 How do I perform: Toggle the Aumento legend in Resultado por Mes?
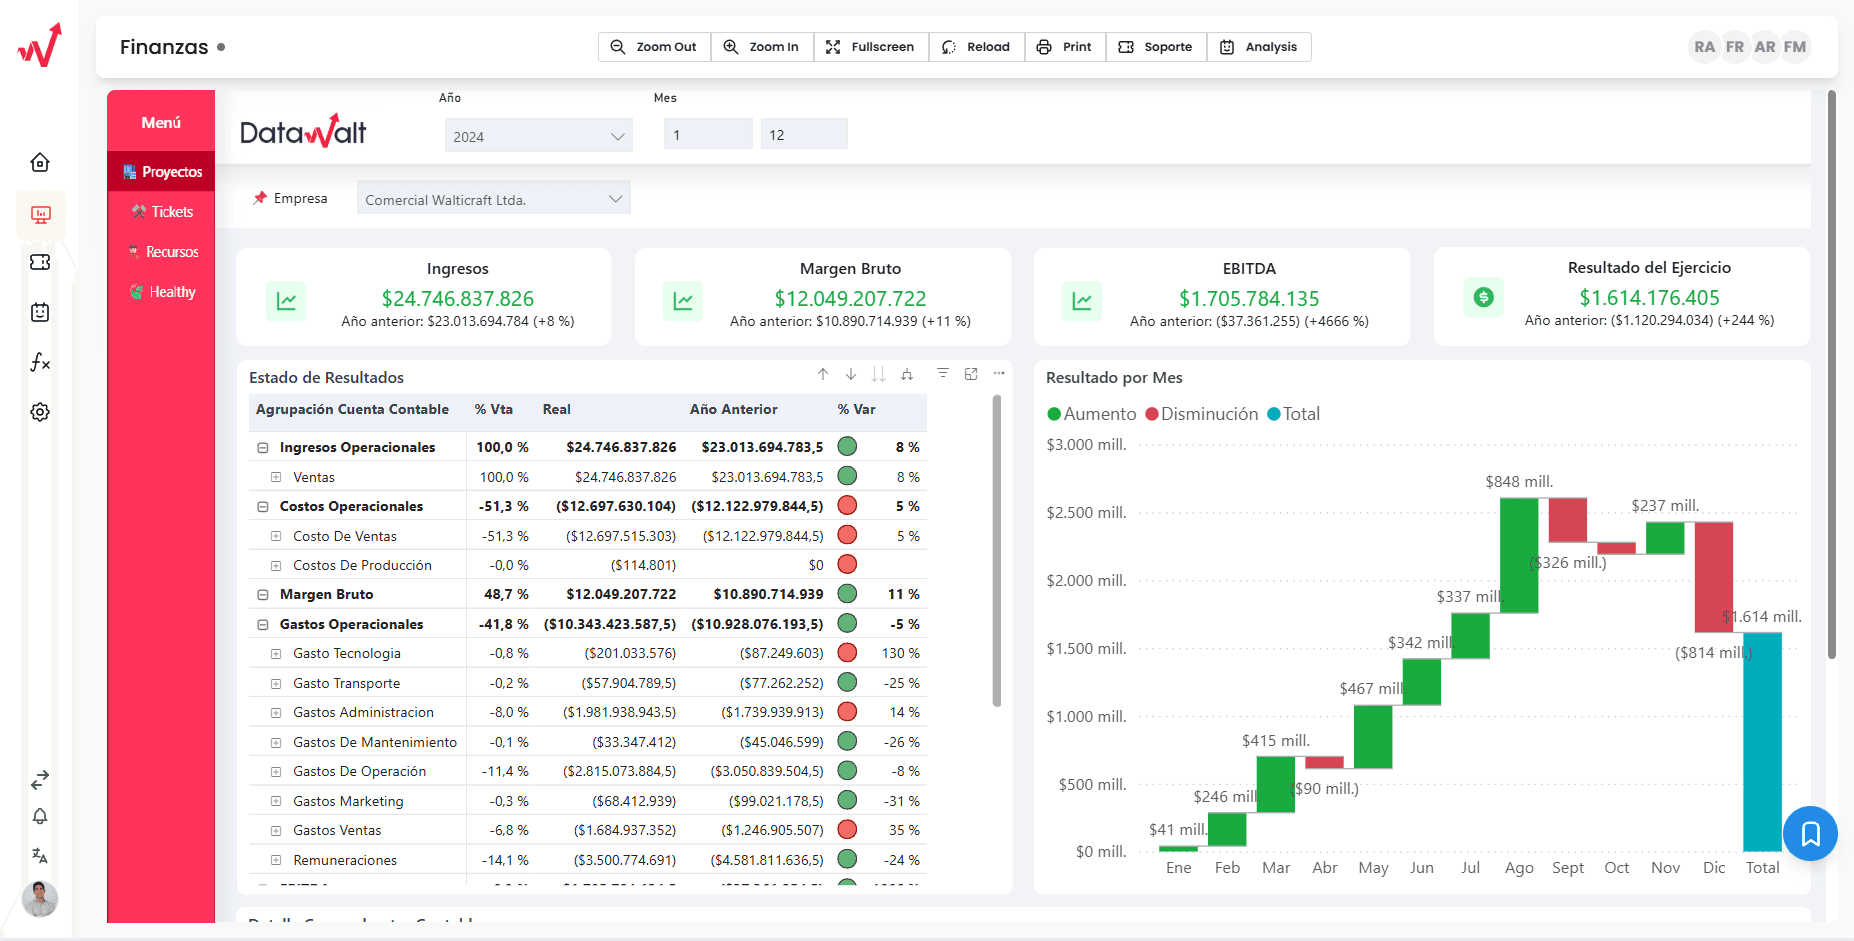click(x=1091, y=413)
